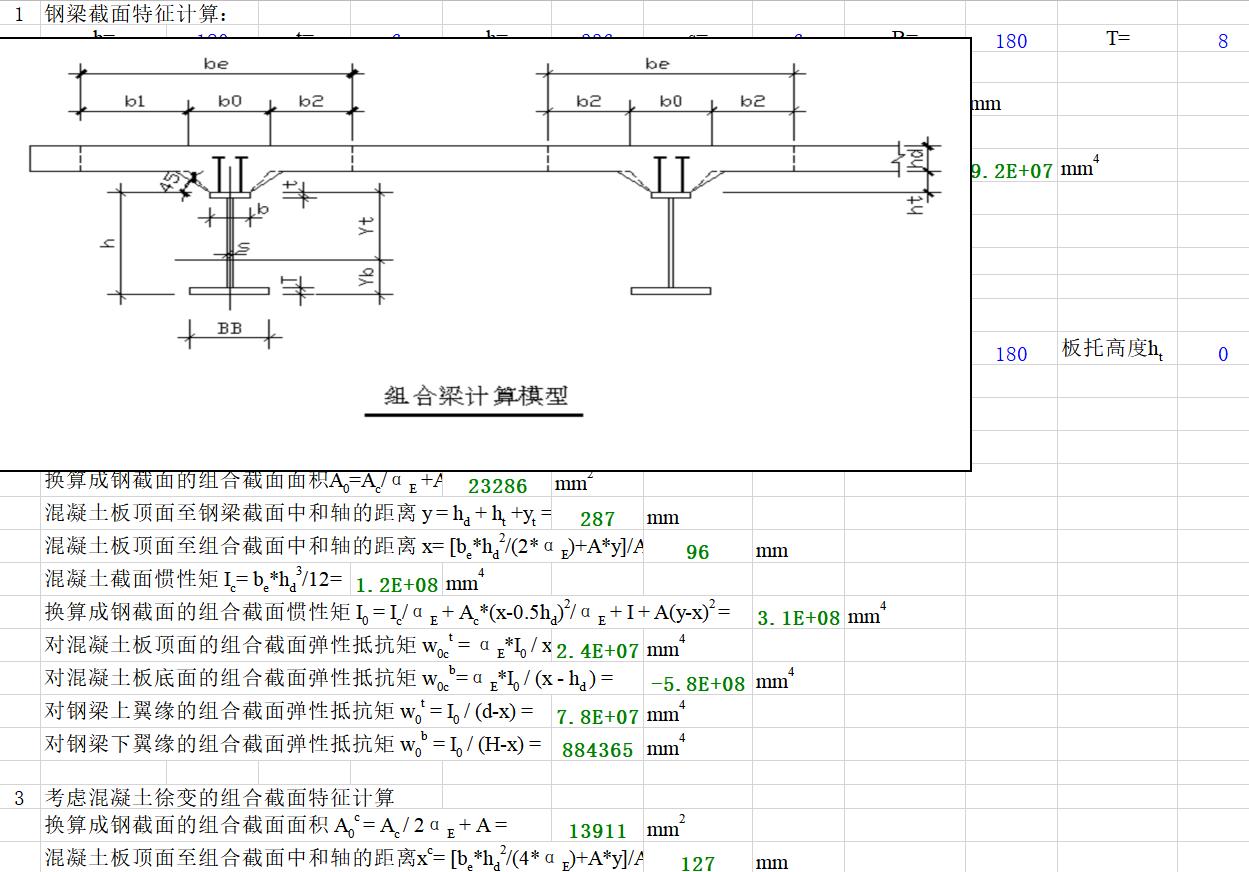Click the label for A0c = Ac/2αE + A
The image size is (1249, 872).
tap(276, 826)
